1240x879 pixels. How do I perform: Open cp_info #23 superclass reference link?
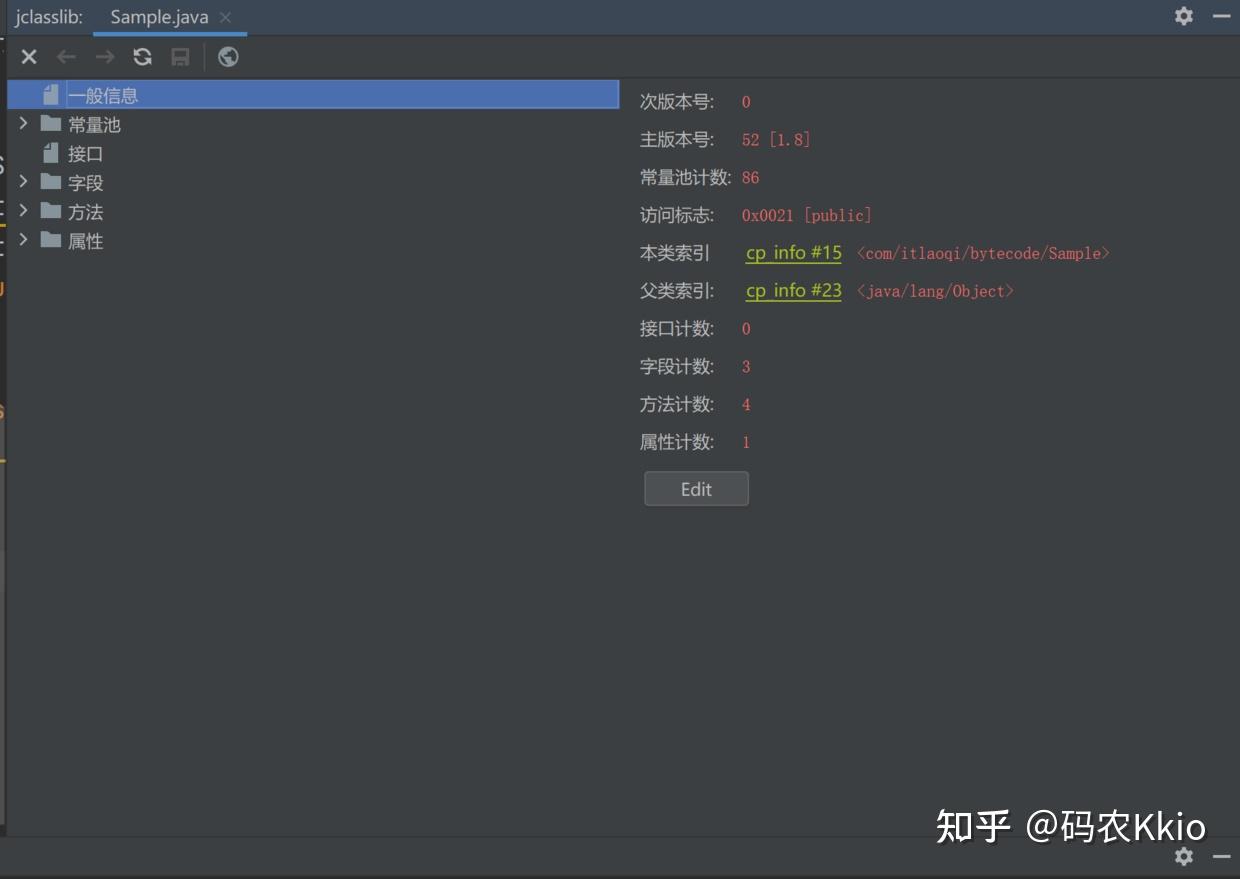coord(793,290)
